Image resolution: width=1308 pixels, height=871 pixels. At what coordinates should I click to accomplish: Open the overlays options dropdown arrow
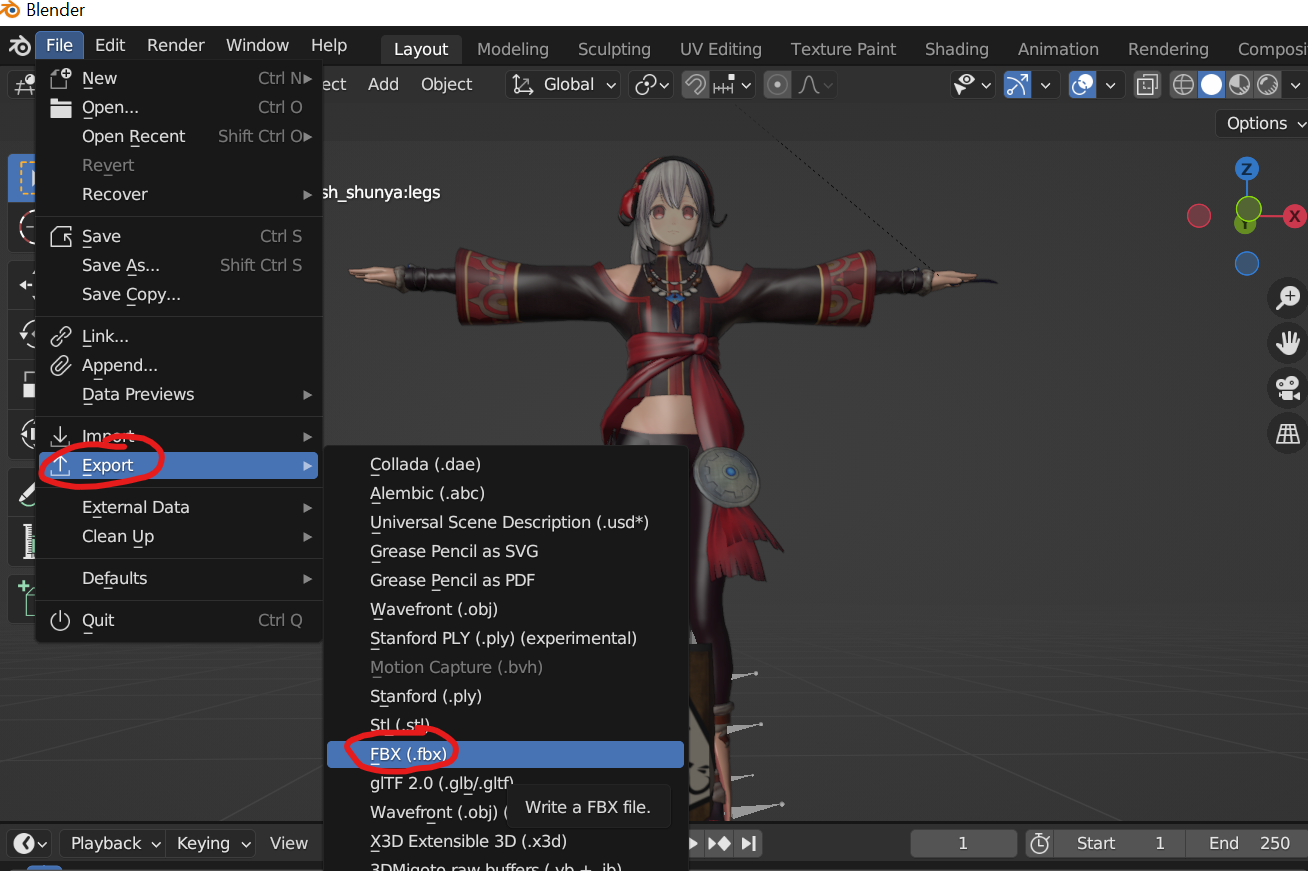coord(1111,85)
